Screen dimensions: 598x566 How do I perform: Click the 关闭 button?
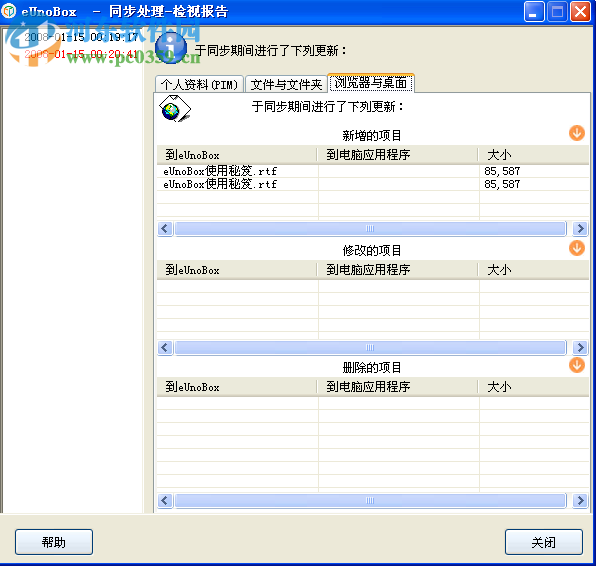544,542
